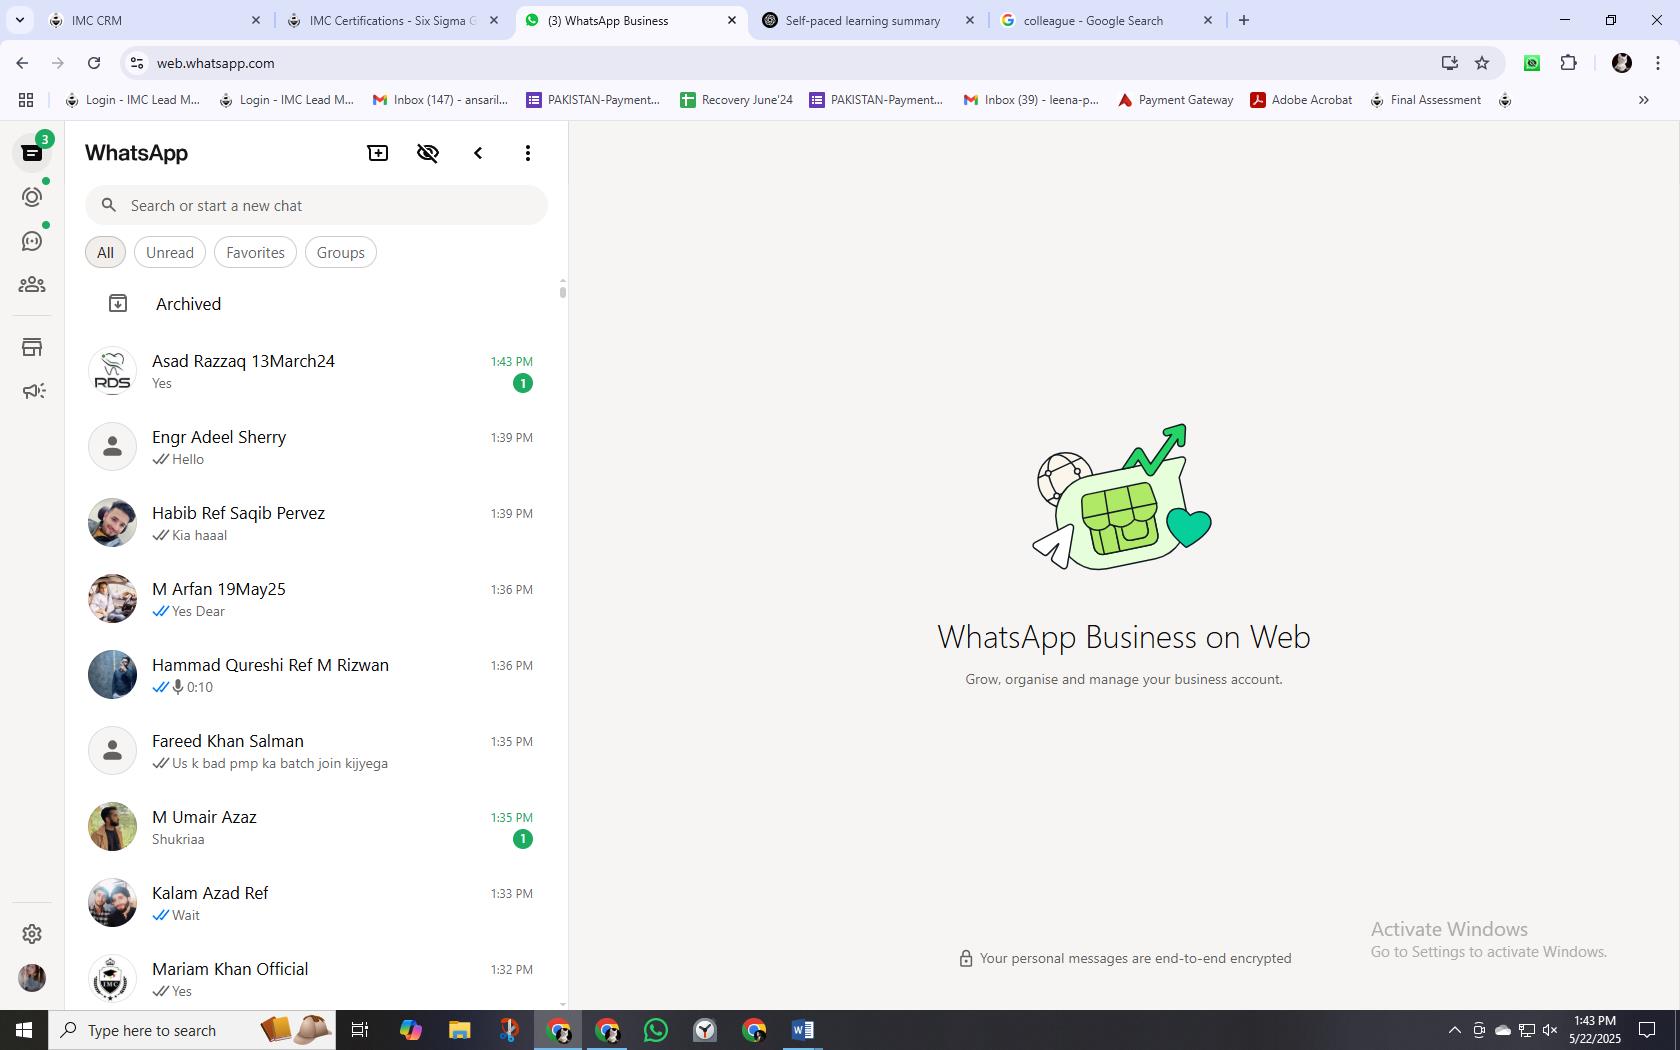Click Asad Razzaq's RDS profile picture
1680x1050 pixels.
112,371
